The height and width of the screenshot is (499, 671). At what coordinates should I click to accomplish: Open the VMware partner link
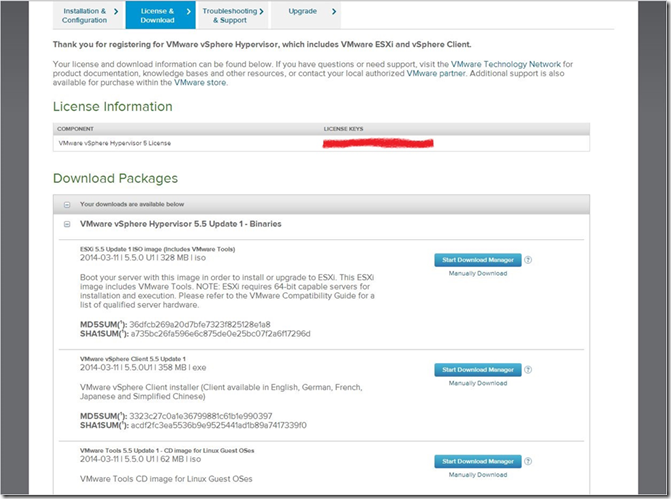[435, 74]
